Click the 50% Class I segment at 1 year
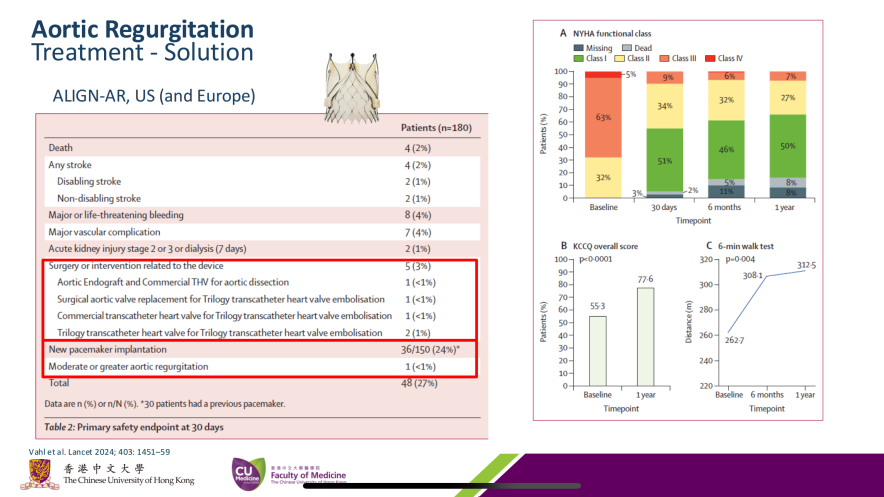 point(788,146)
